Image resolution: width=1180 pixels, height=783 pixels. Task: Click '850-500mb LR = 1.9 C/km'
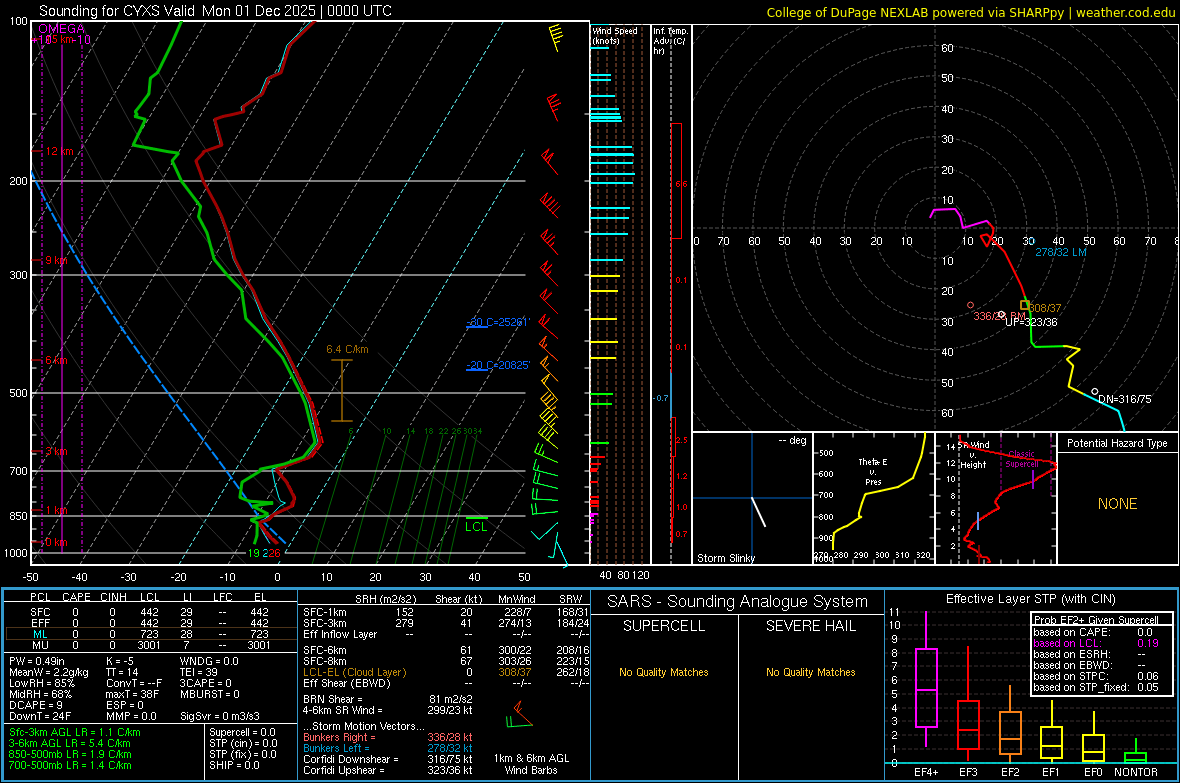[70, 754]
